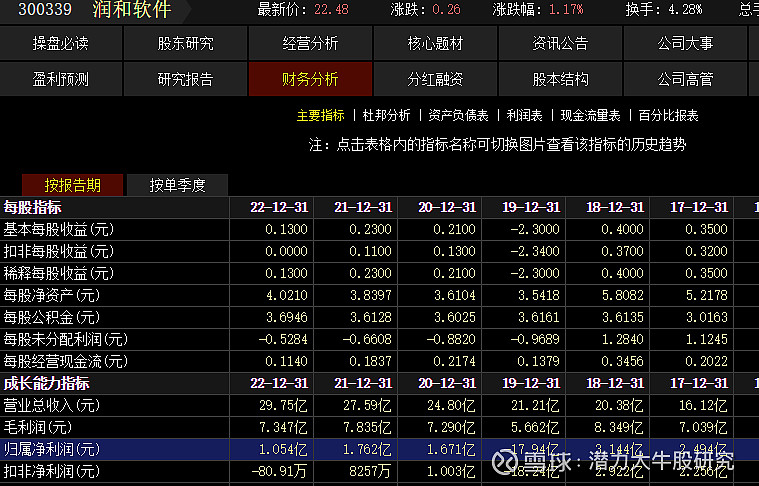Open the 研究报告 tab

[185, 79]
